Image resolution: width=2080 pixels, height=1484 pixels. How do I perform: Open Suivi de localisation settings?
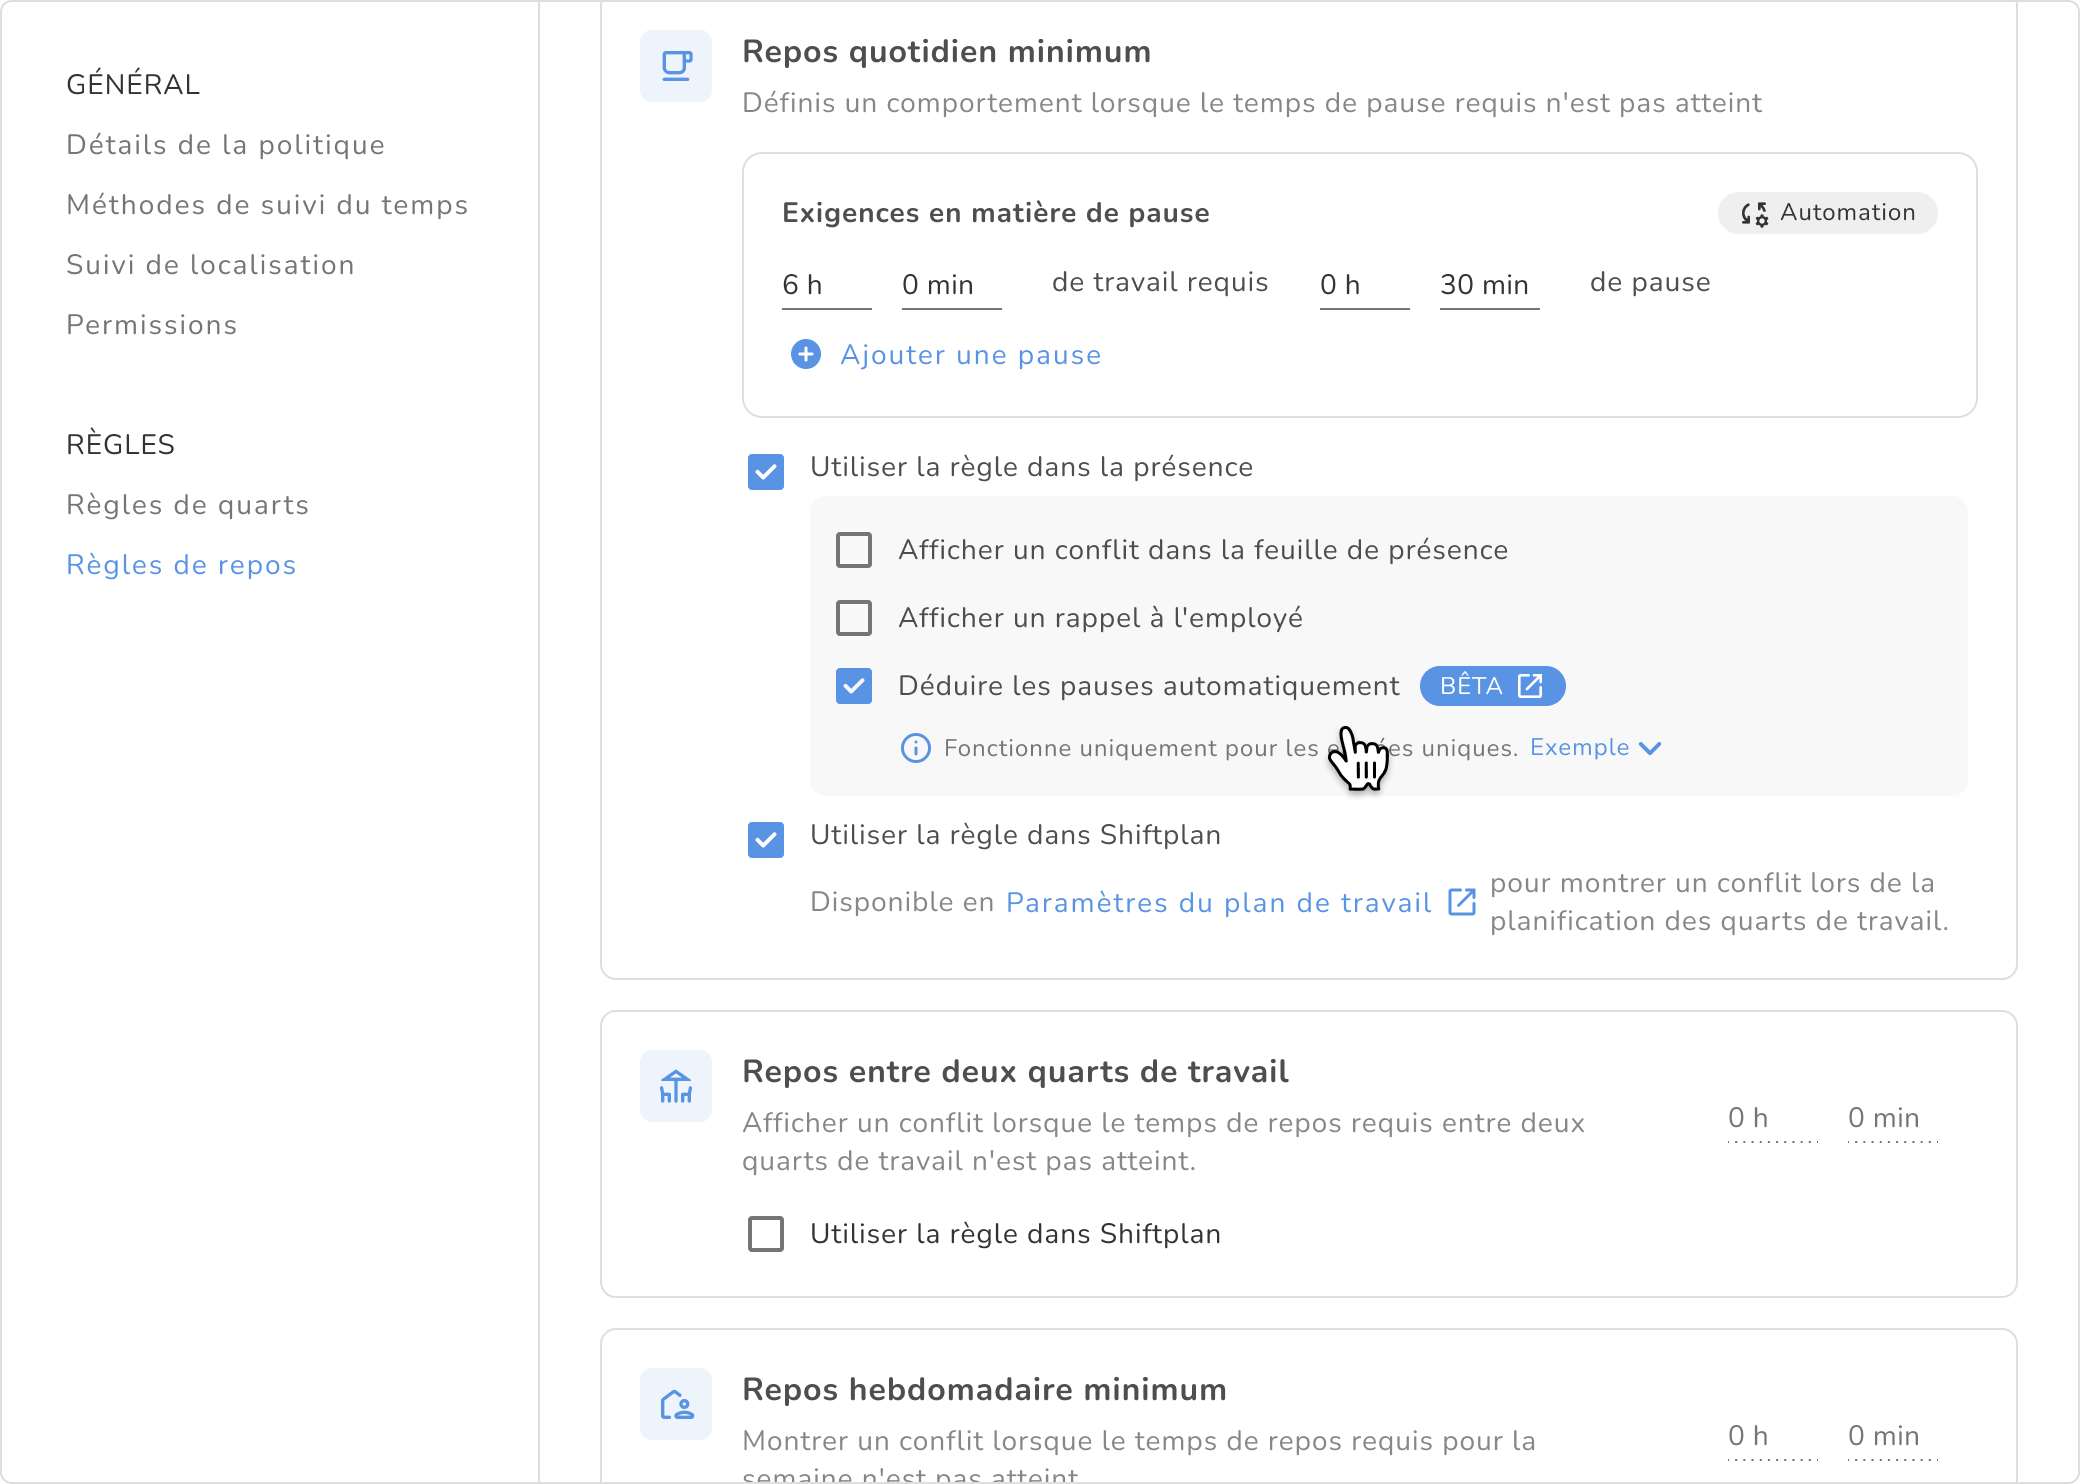click(210, 265)
